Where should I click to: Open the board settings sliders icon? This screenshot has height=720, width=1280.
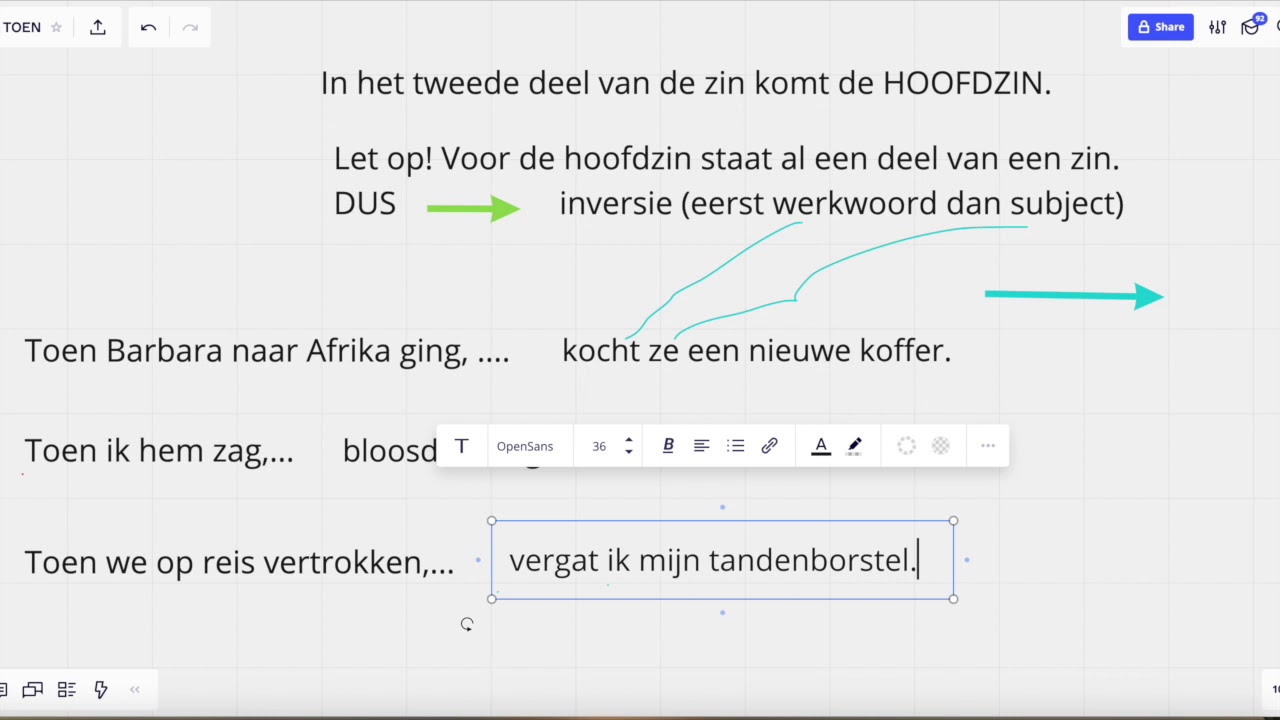[1217, 27]
